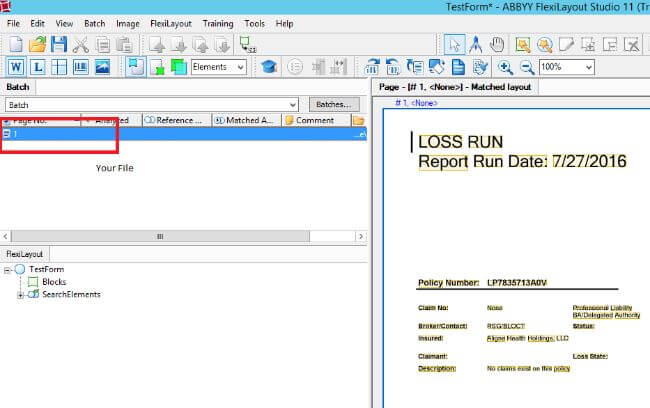Click the single page with down arrow icon
The height and width of the screenshot is (408, 650).
179,44
